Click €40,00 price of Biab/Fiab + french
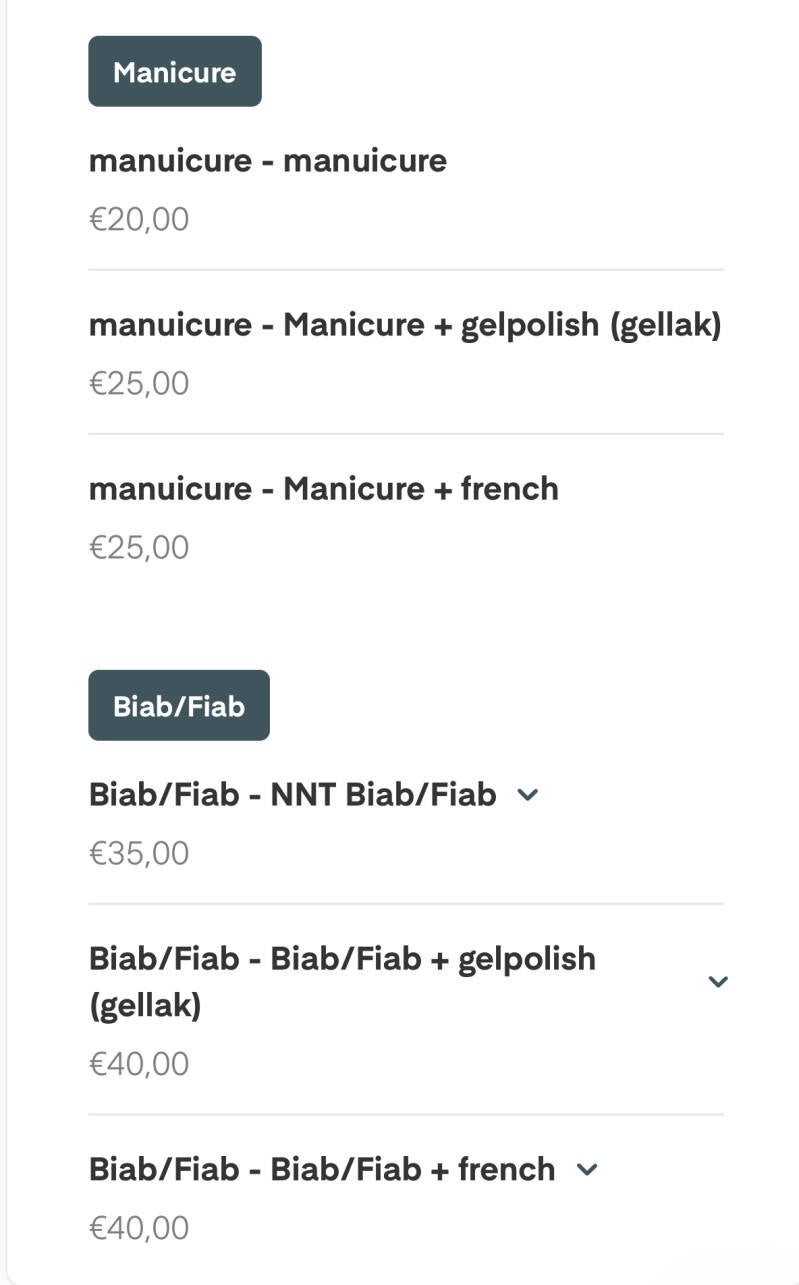Viewport: 799px width, 1285px height. pos(139,1227)
